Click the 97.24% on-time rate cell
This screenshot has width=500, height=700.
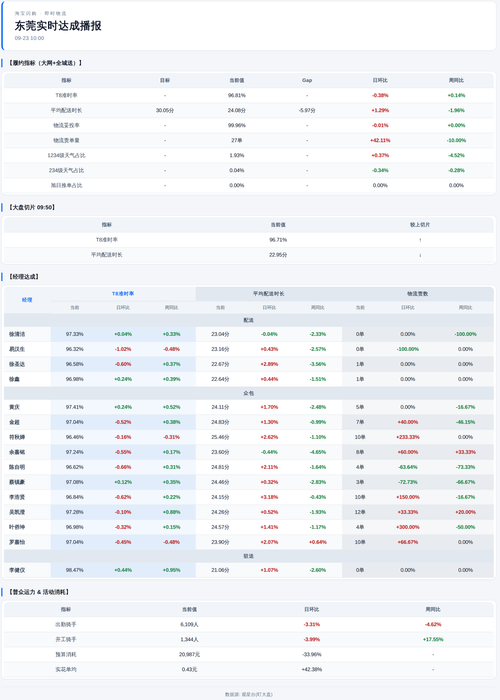[x=75, y=452]
